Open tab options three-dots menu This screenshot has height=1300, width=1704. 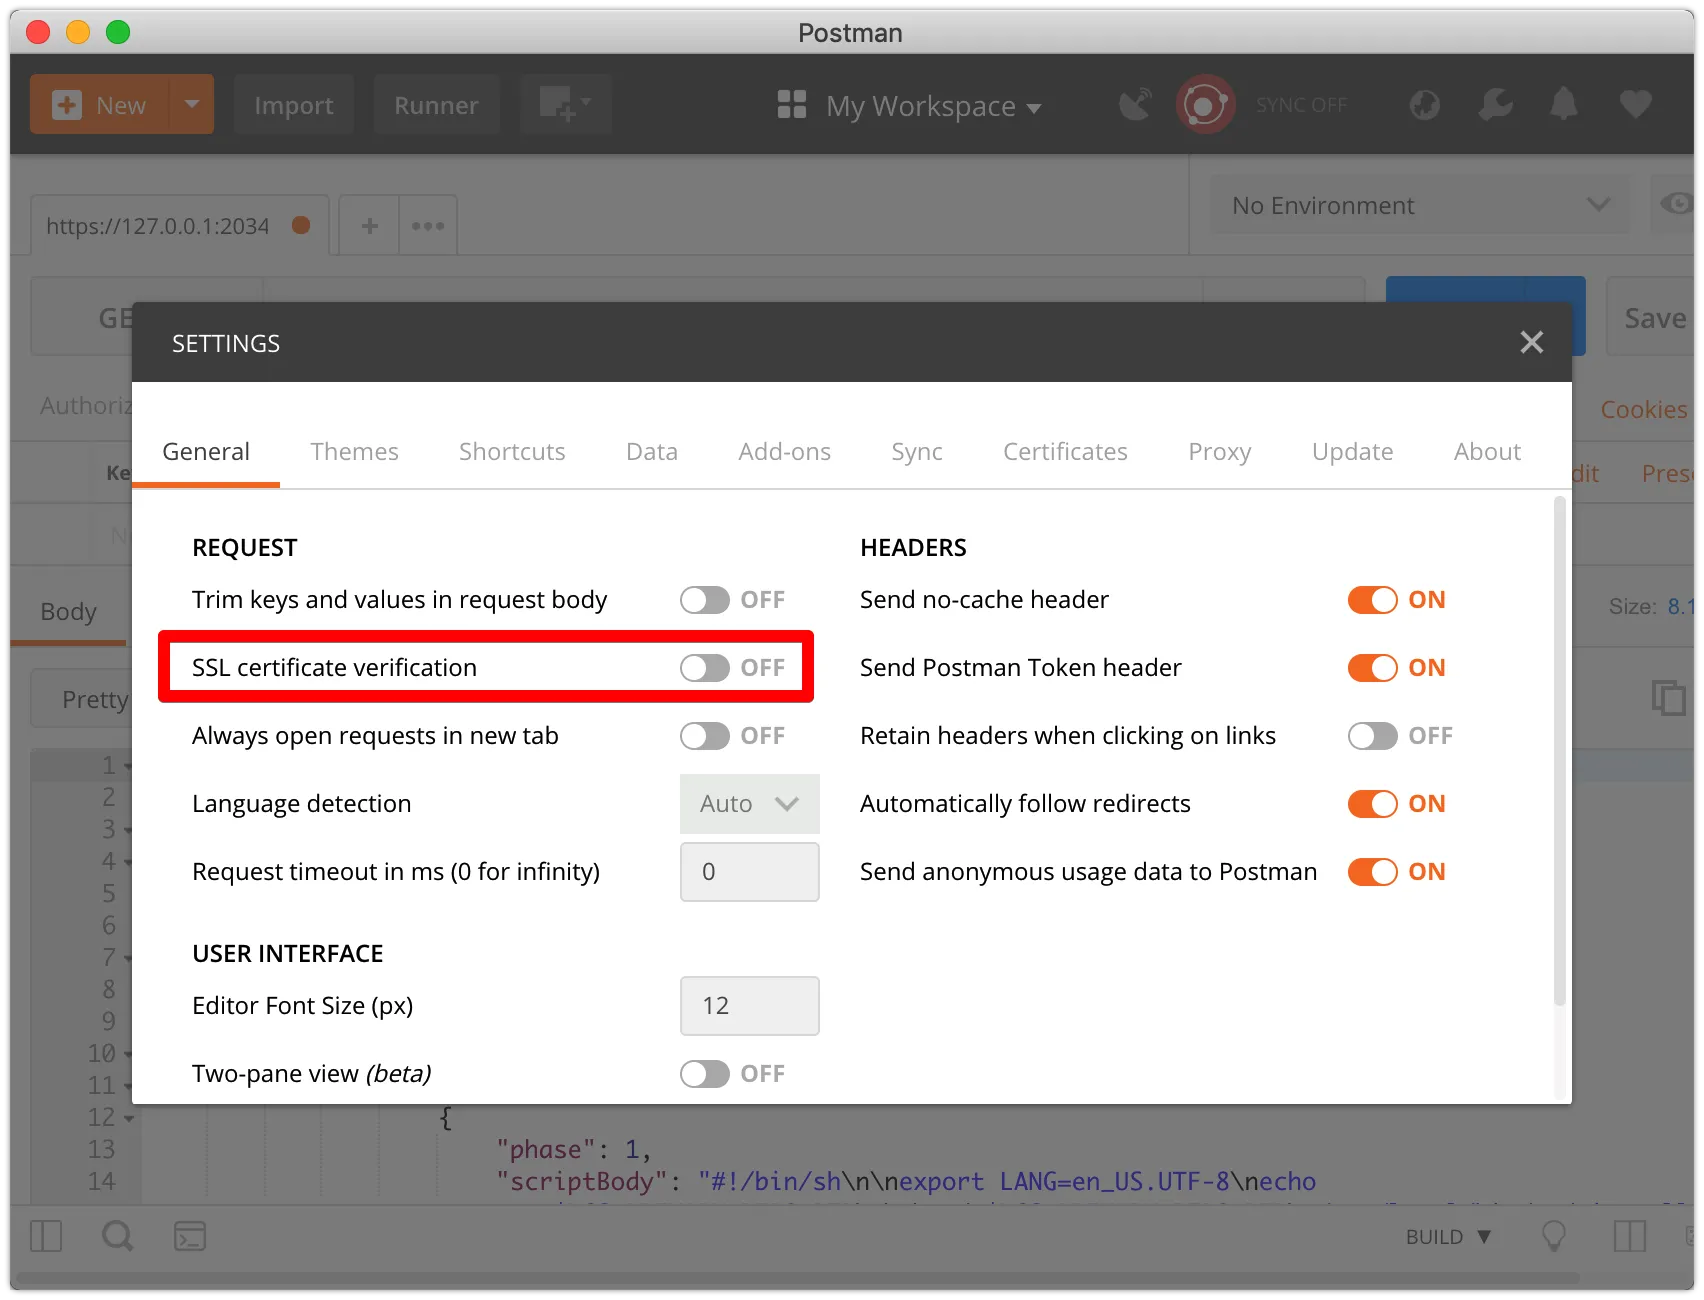[428, 226]
